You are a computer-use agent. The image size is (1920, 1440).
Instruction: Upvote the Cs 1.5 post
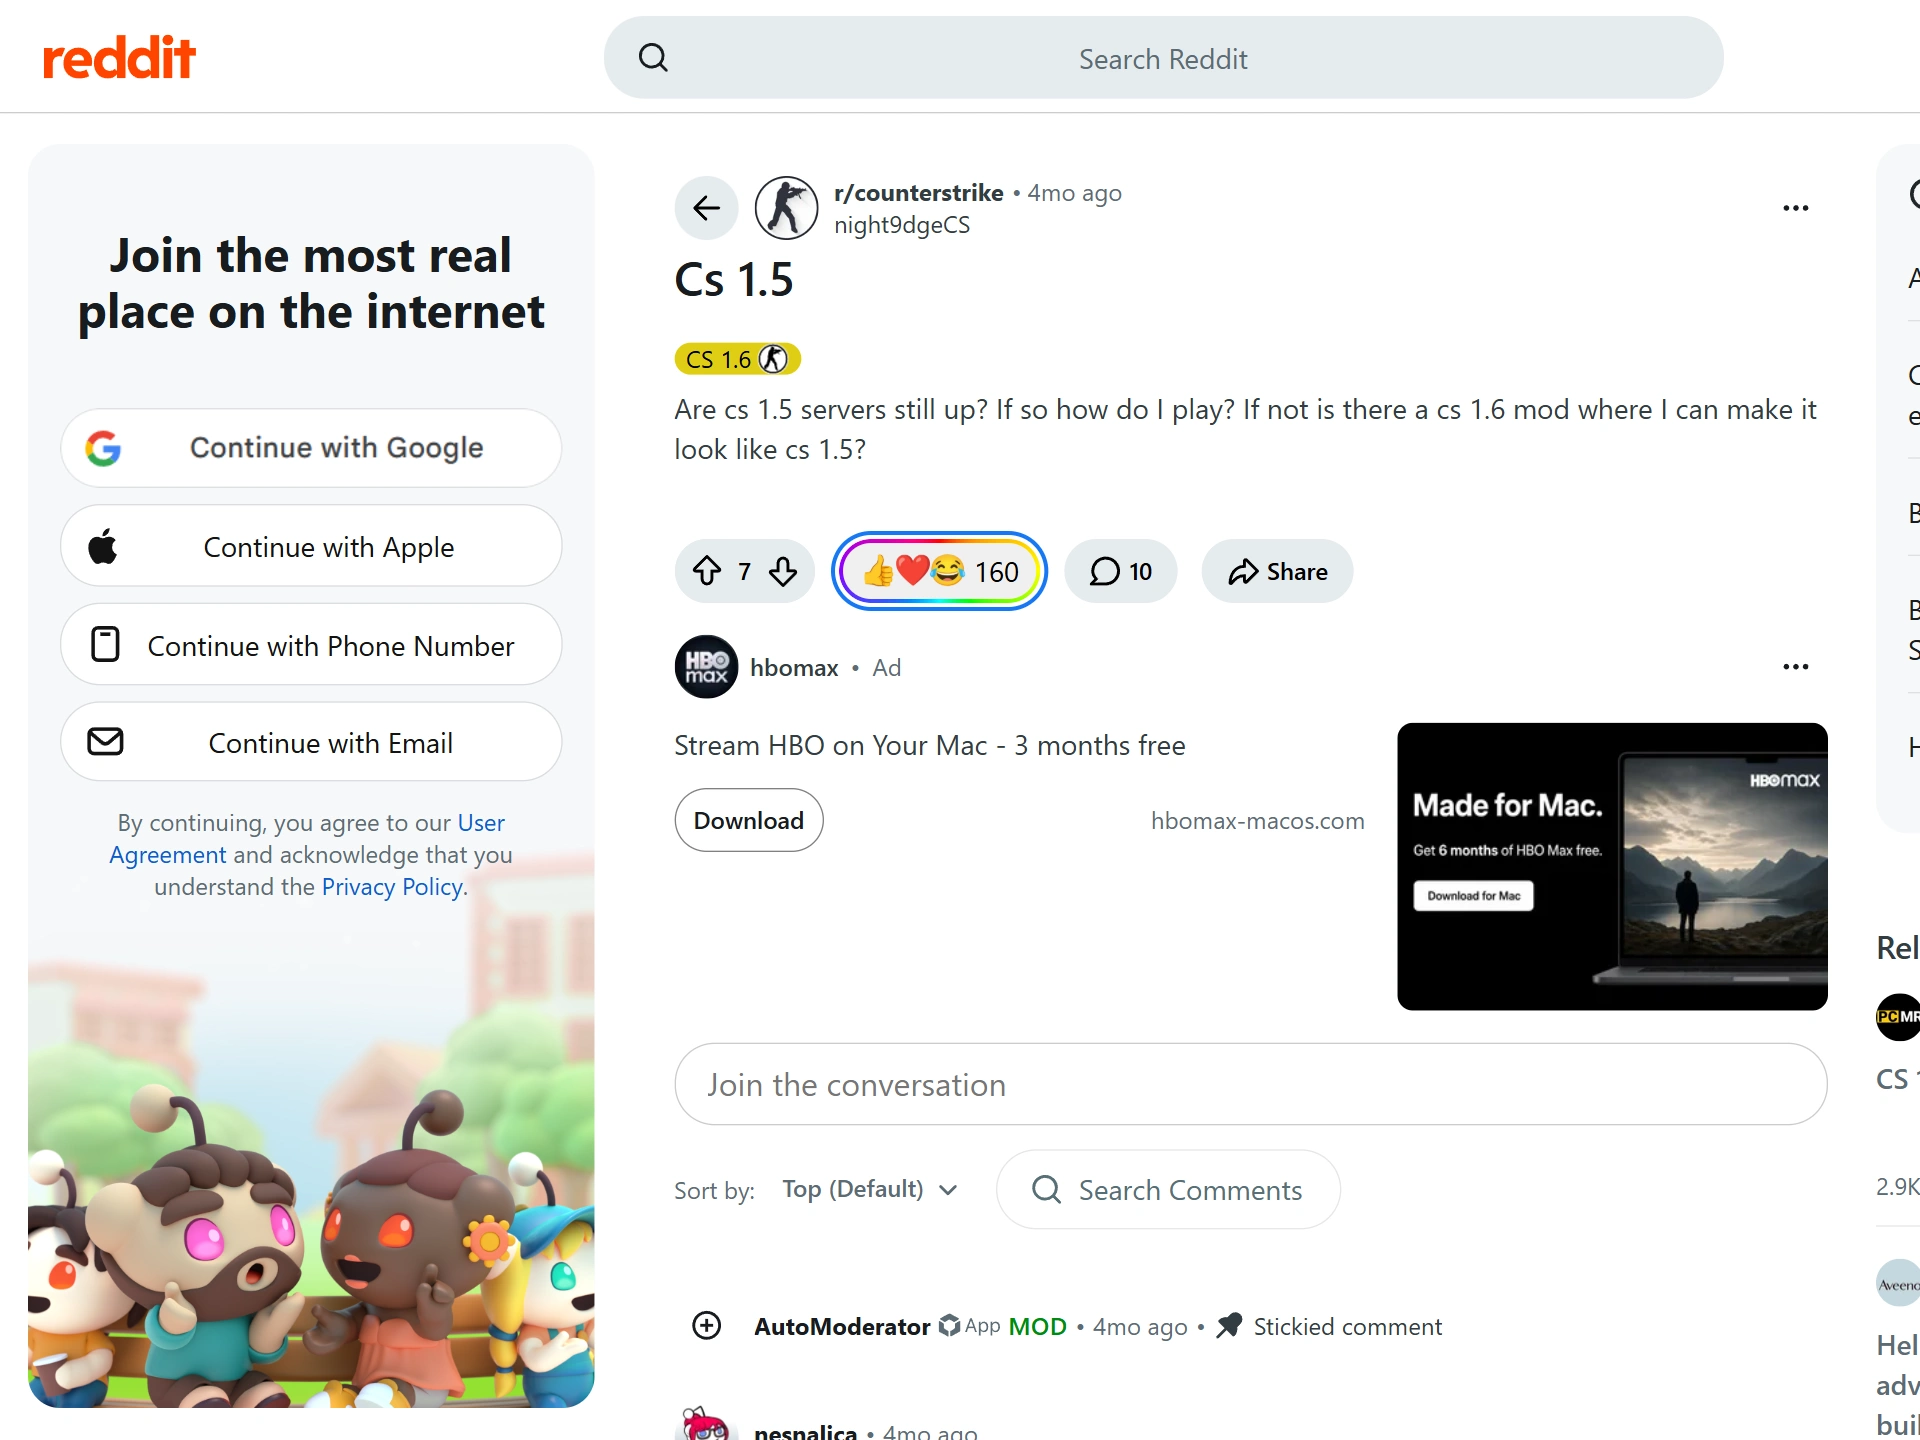[707, 571]
